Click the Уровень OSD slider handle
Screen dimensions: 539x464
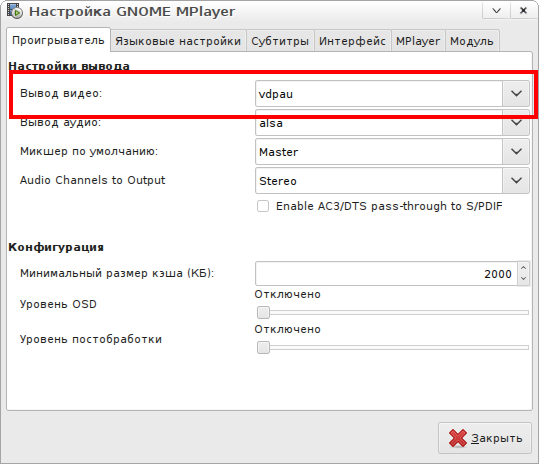264,312
